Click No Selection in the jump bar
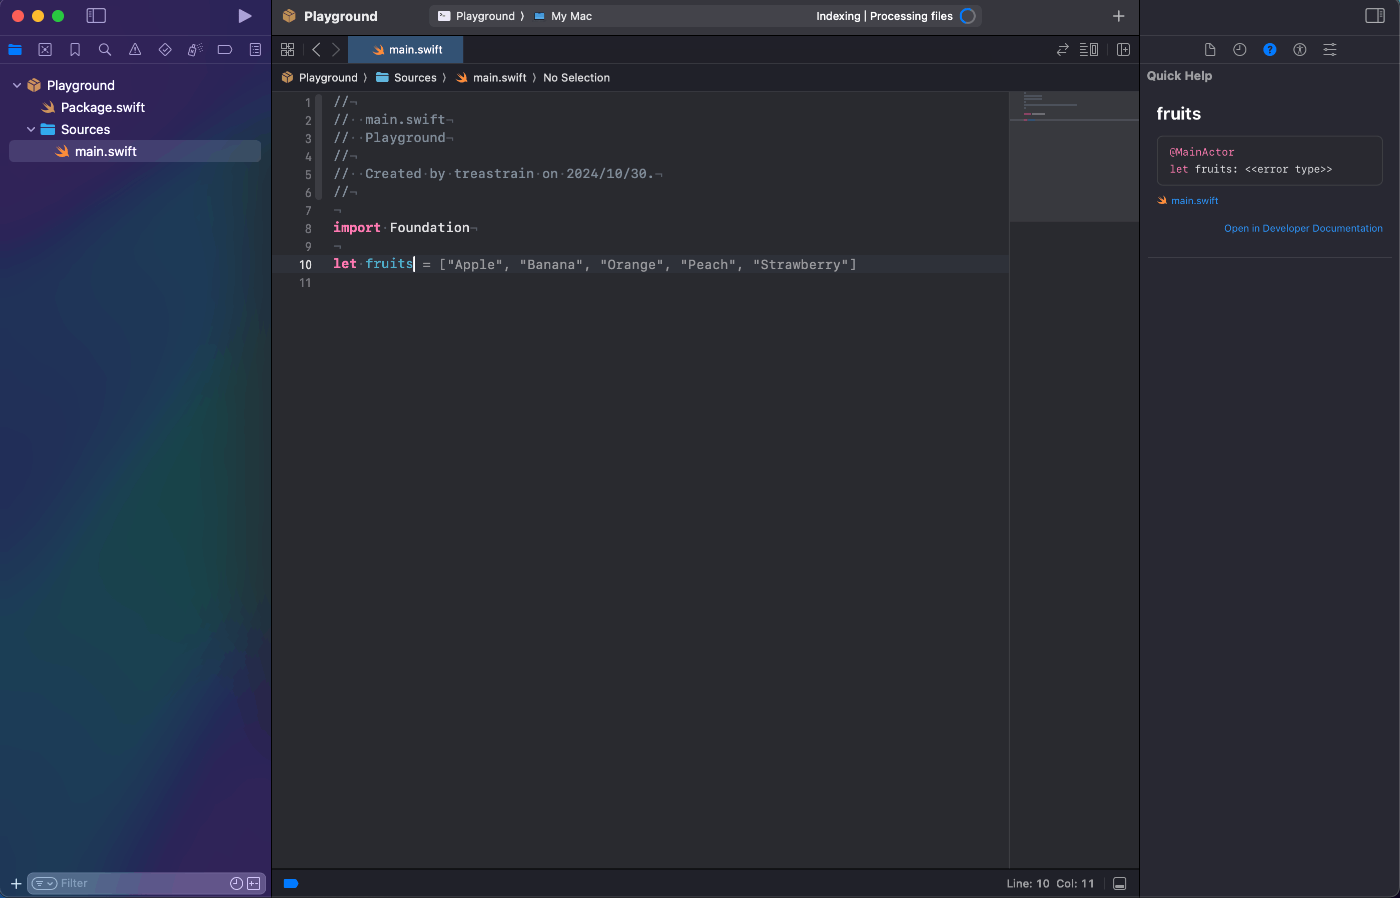This screenshot has height=898, width=1400. 576,77
